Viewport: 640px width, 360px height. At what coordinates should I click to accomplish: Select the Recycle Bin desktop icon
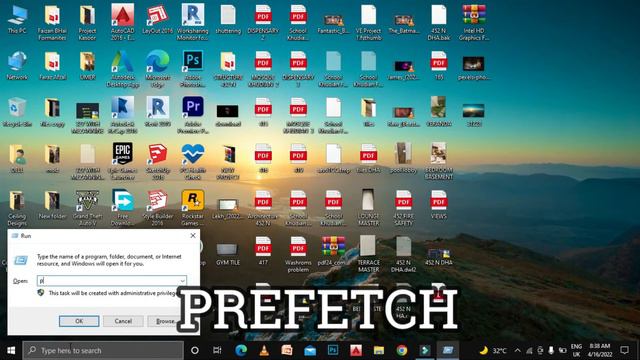coord(17,112)
